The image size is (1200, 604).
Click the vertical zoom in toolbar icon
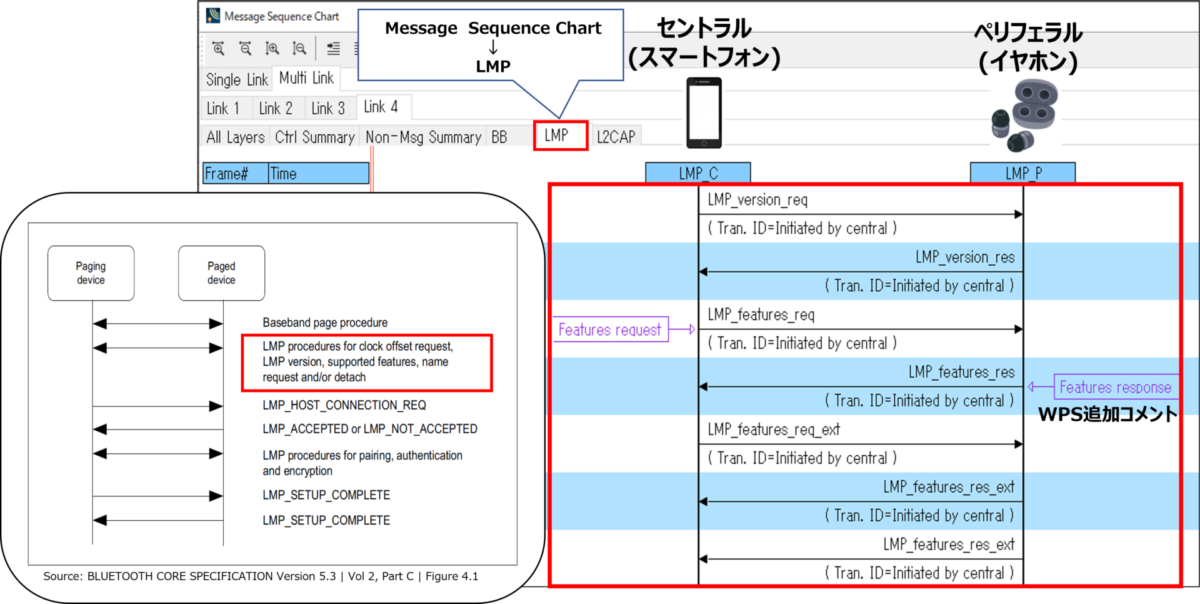[272, 47]
